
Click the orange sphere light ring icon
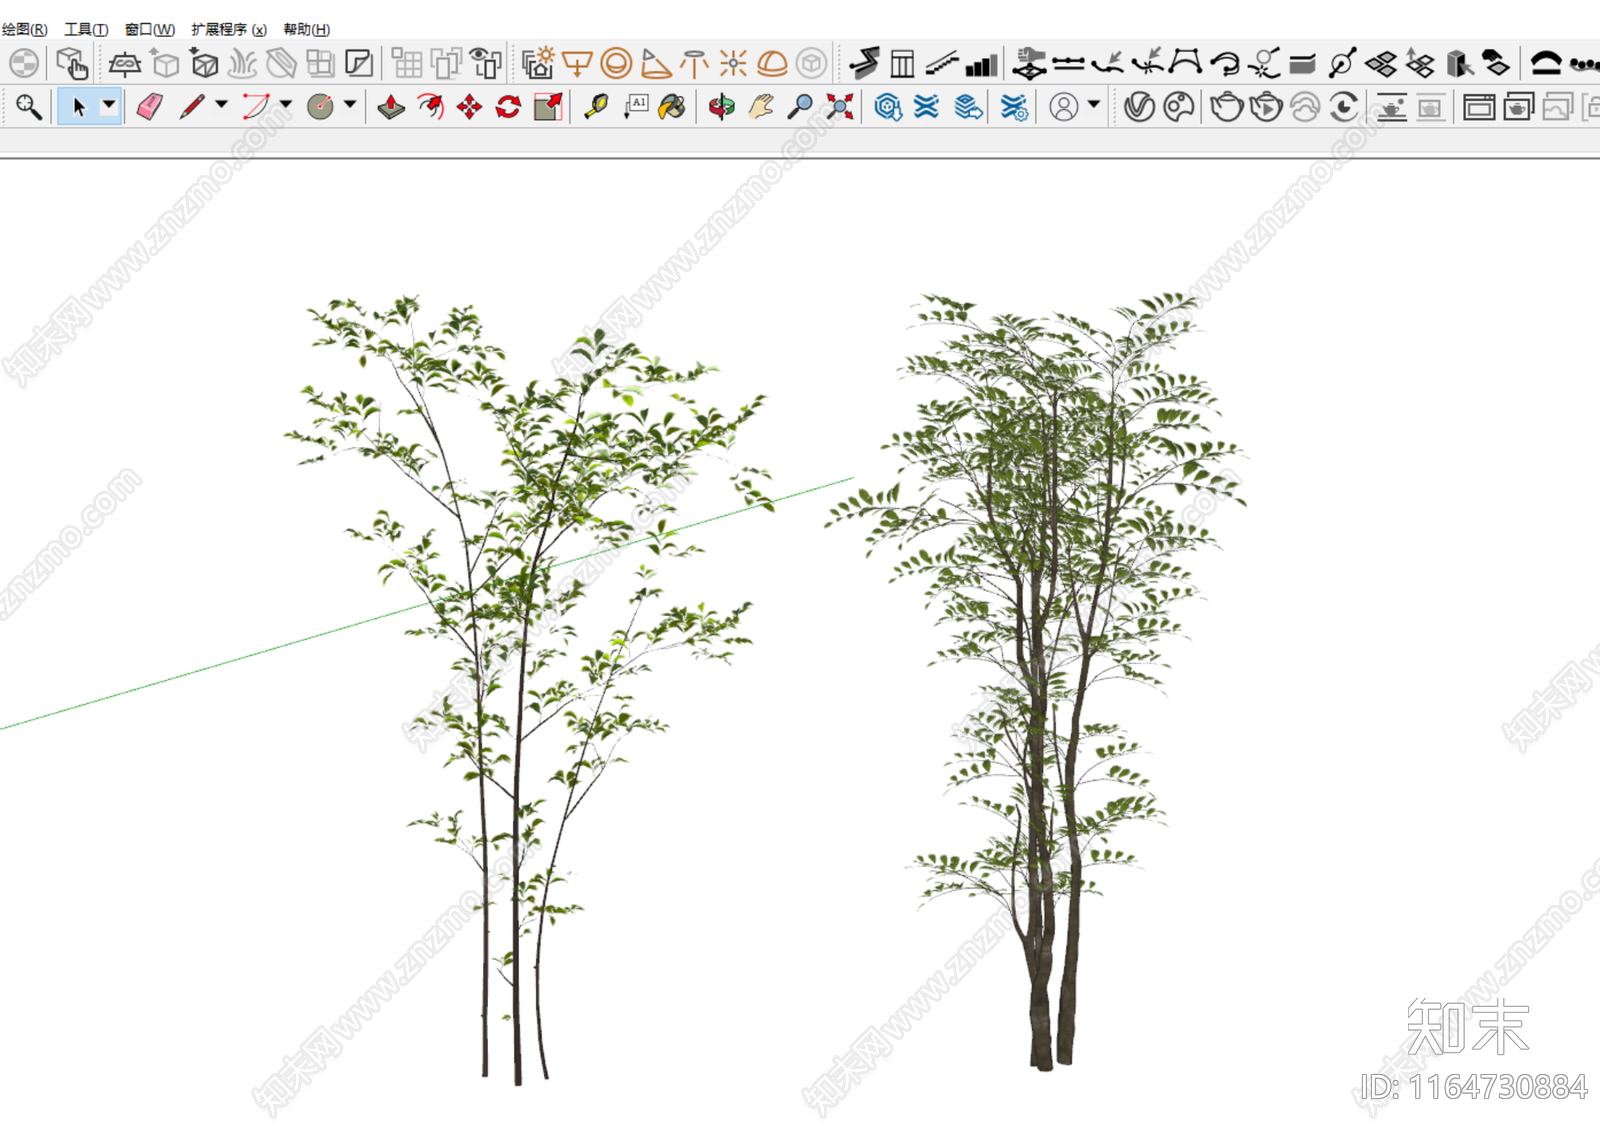(616, 64)
